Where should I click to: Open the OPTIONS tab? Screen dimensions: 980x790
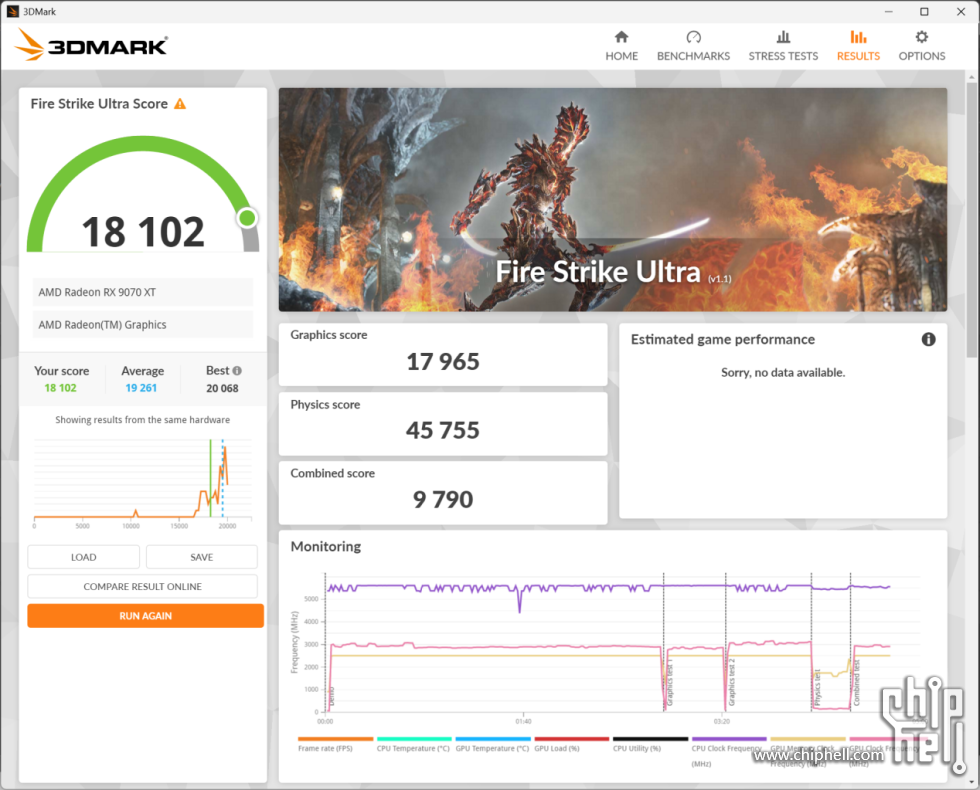(x=922, y=46)
